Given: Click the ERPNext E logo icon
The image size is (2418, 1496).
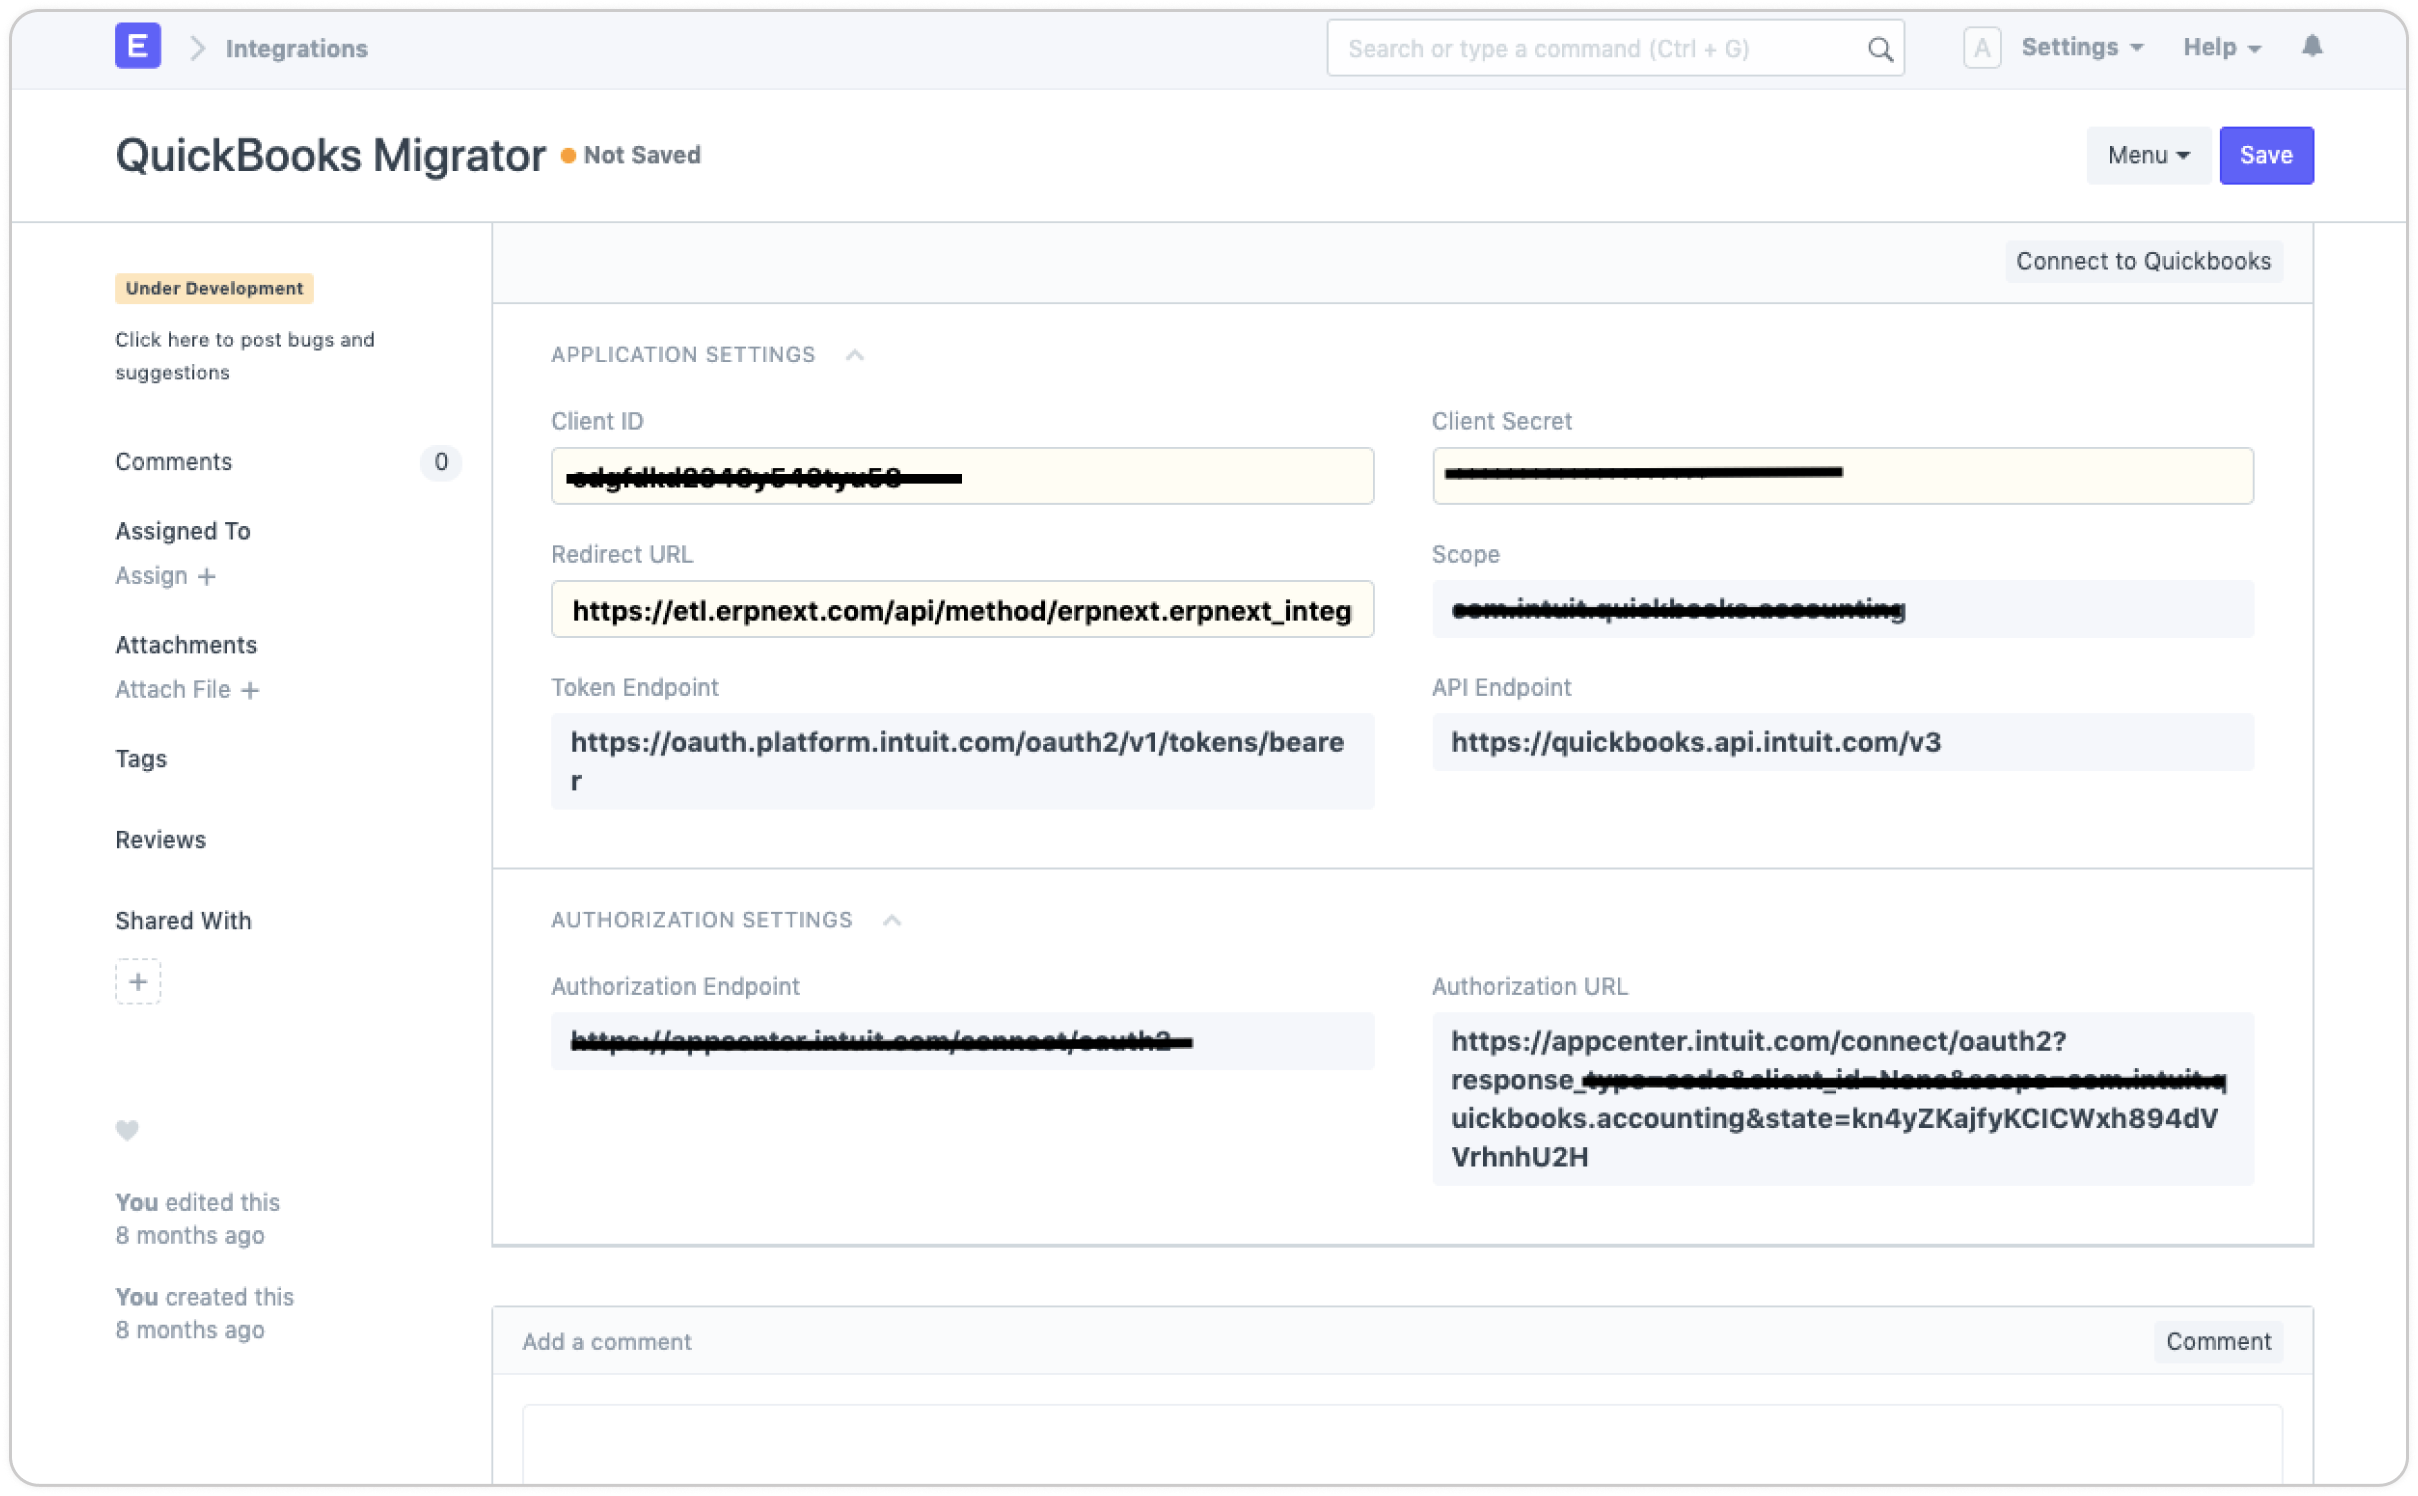Looking at the screenshot, I should [x=138, y=47].
